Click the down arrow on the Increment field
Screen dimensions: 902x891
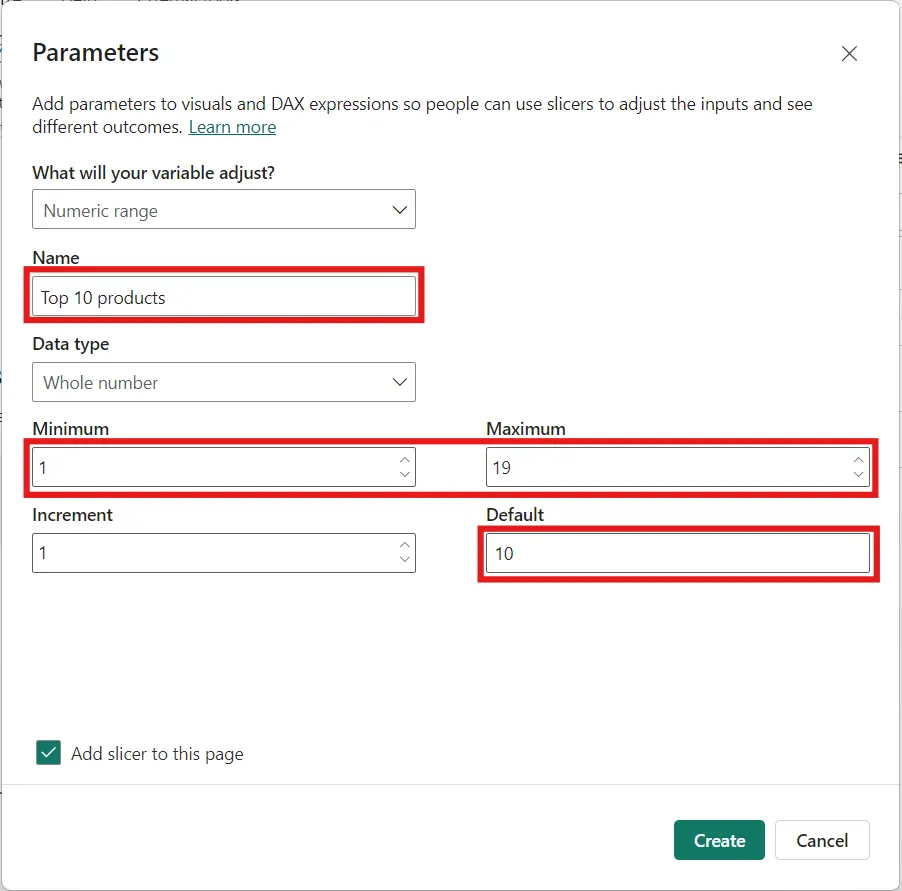pyautogui.click(x=404, y=558)
